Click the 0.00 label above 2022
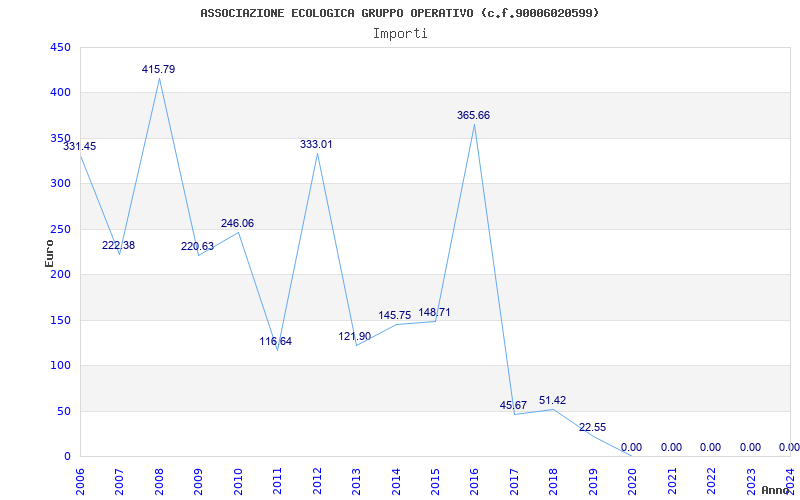The image size is (800, 500). click(x=710, y=447)
